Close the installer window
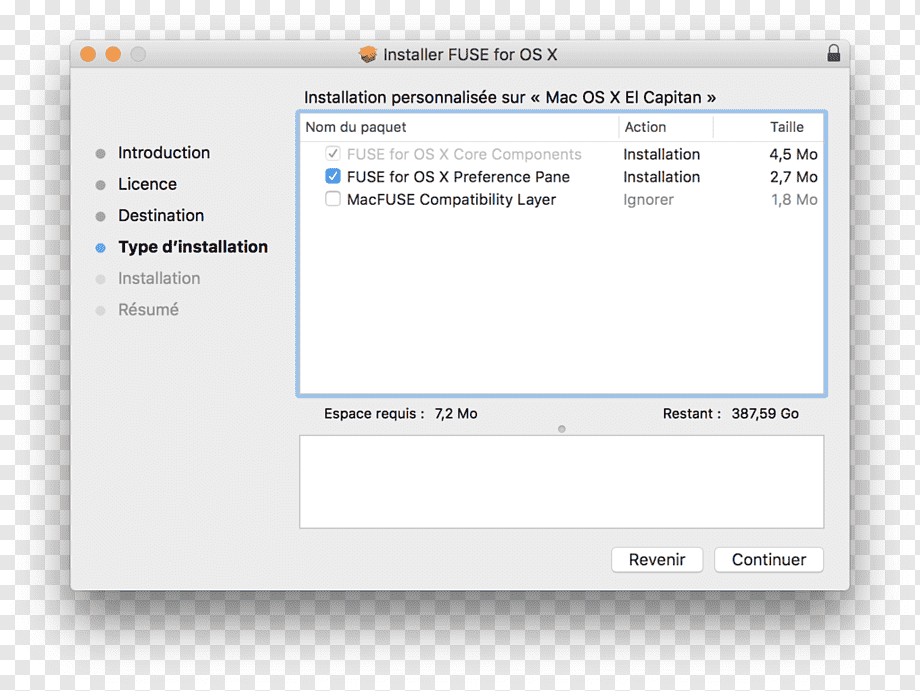Image resolution: width=920 pixels, height=691 pixels. [x=88, y=54]
